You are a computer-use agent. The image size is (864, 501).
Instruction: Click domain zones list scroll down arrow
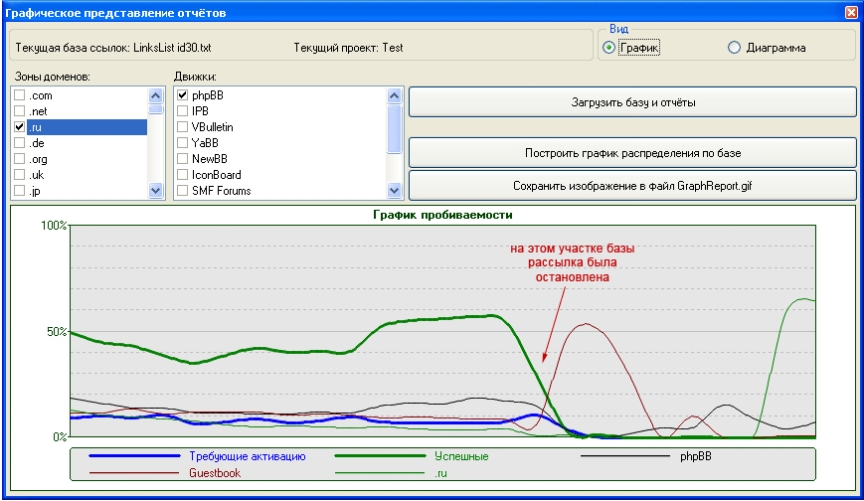point(156,191)
